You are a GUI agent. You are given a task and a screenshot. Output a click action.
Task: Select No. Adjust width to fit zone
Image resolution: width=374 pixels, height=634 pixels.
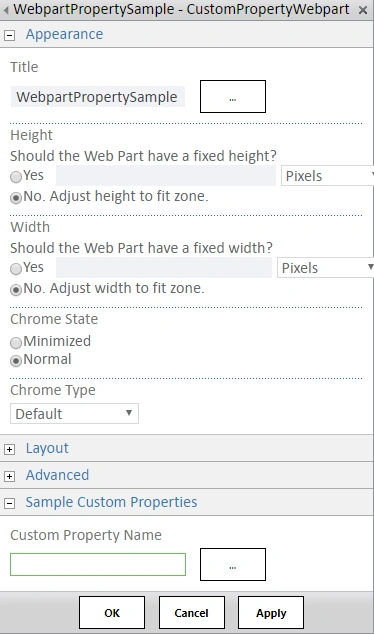(16, 290)
